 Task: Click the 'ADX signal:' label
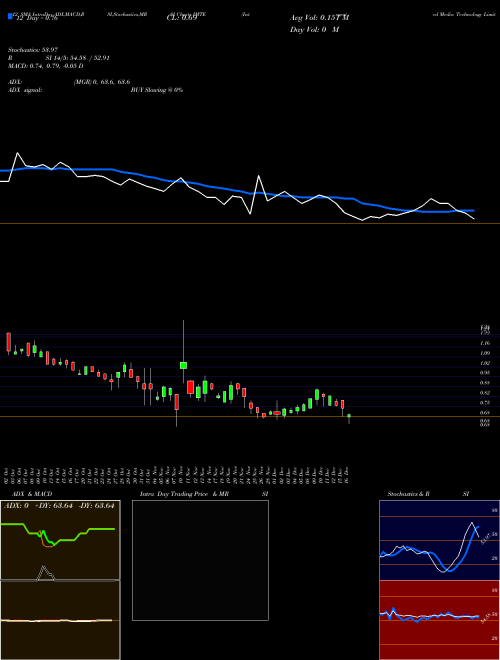pos(24,90)
